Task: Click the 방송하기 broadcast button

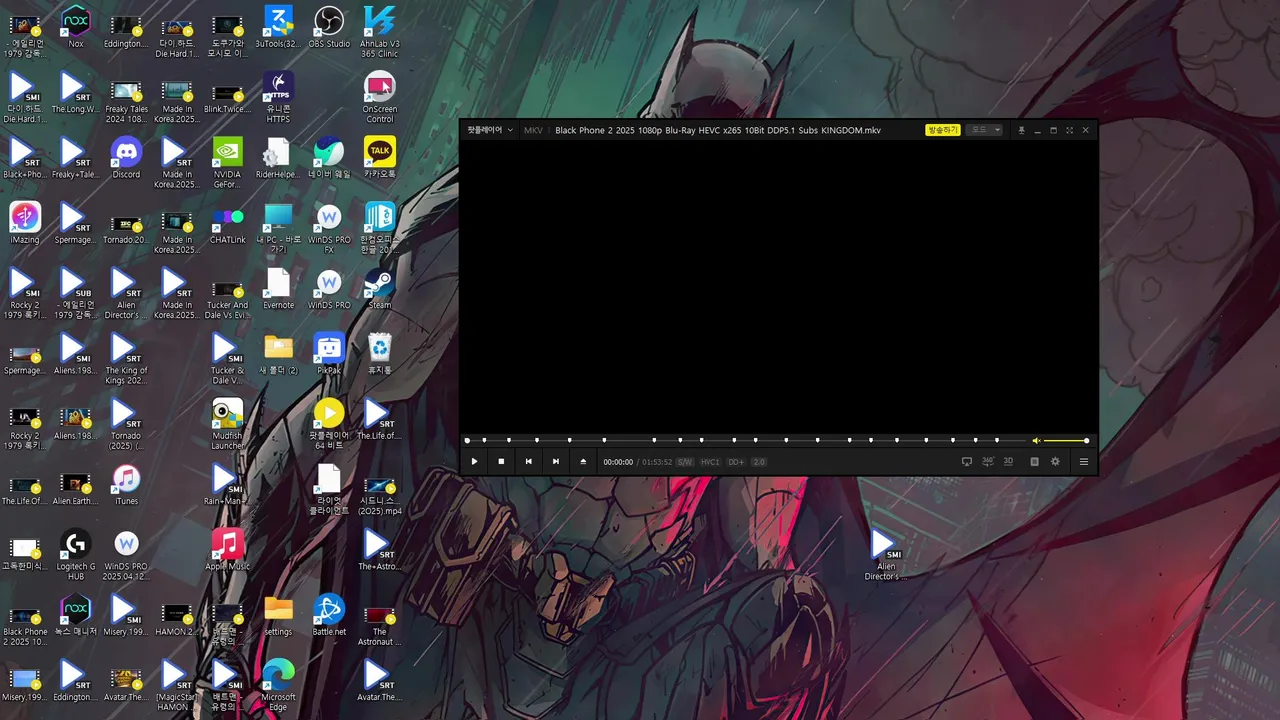Action: coord(943,130)
